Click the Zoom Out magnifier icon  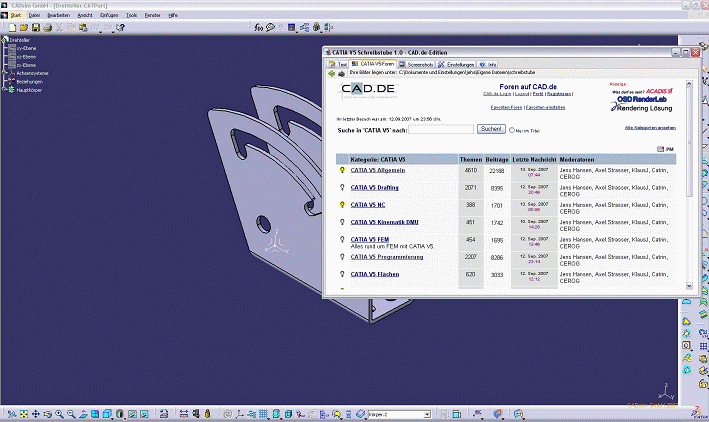(71, 414)
